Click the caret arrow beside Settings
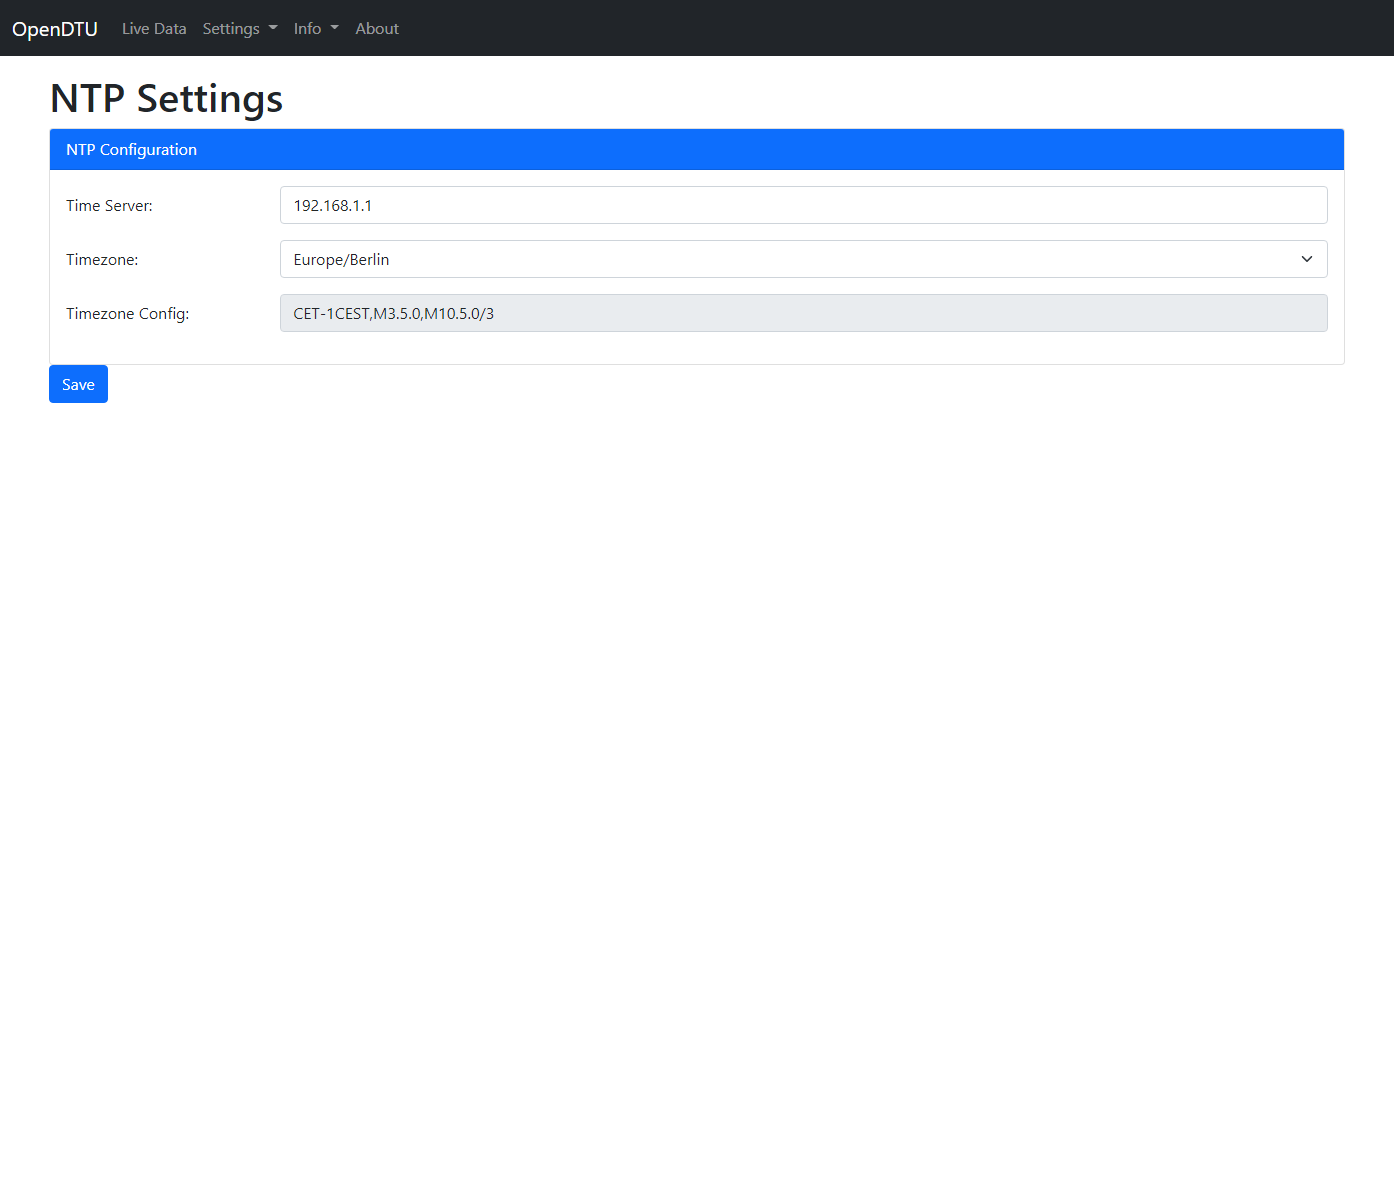Viewport: 1394px width, 1200px height. 273,28
